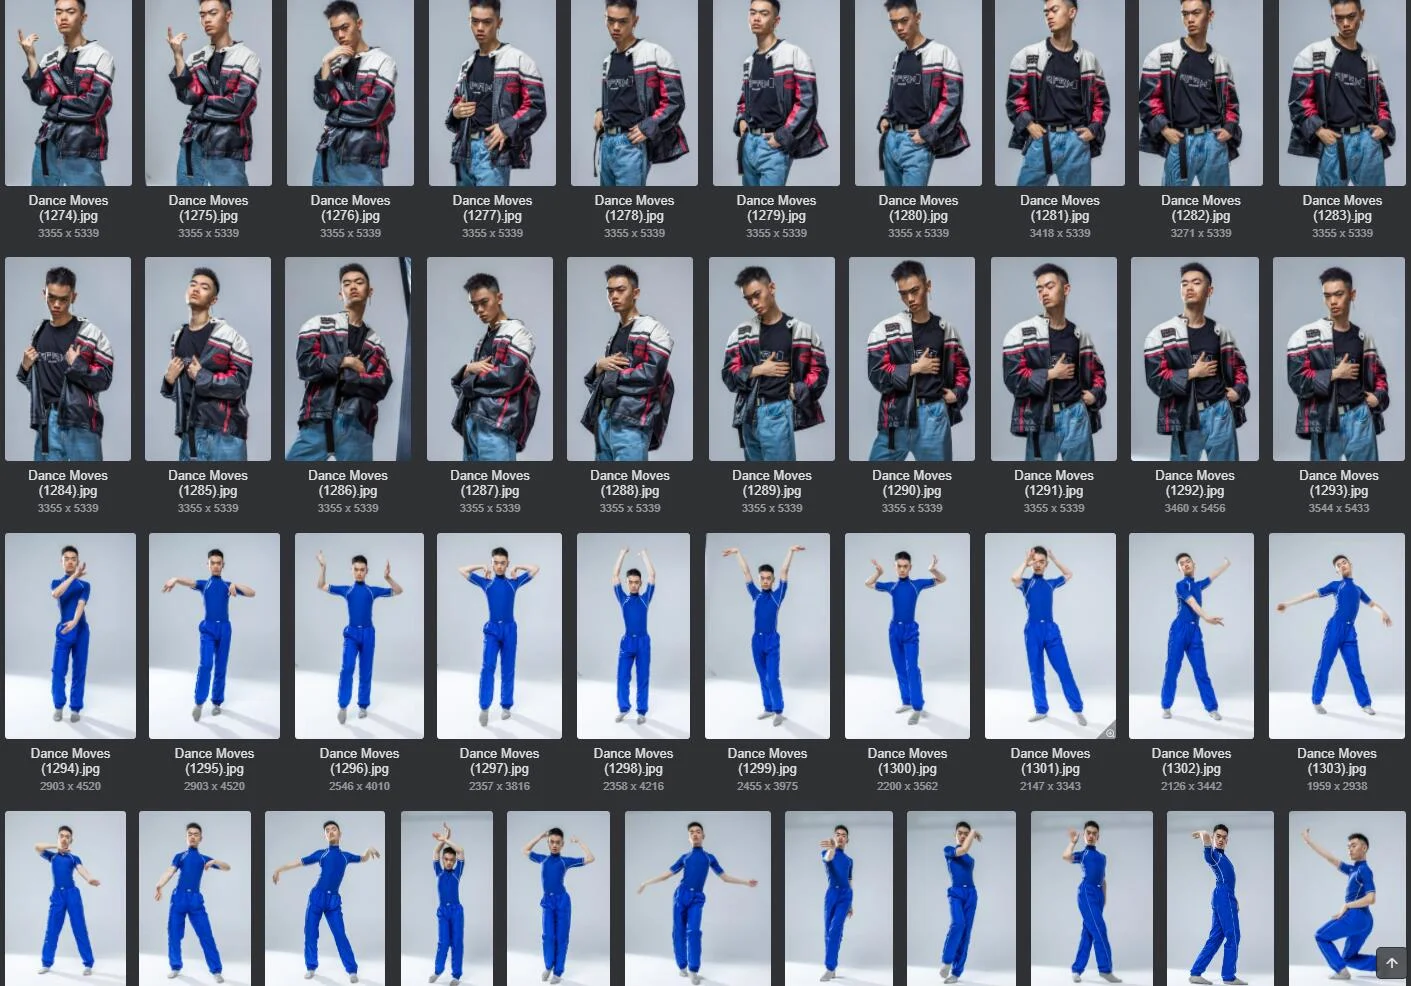The width and height of the screenshot is (1411, 986).
Task: Select the Dance Moves (1281).jpg thumbnail image
Action: (1060, 93)
